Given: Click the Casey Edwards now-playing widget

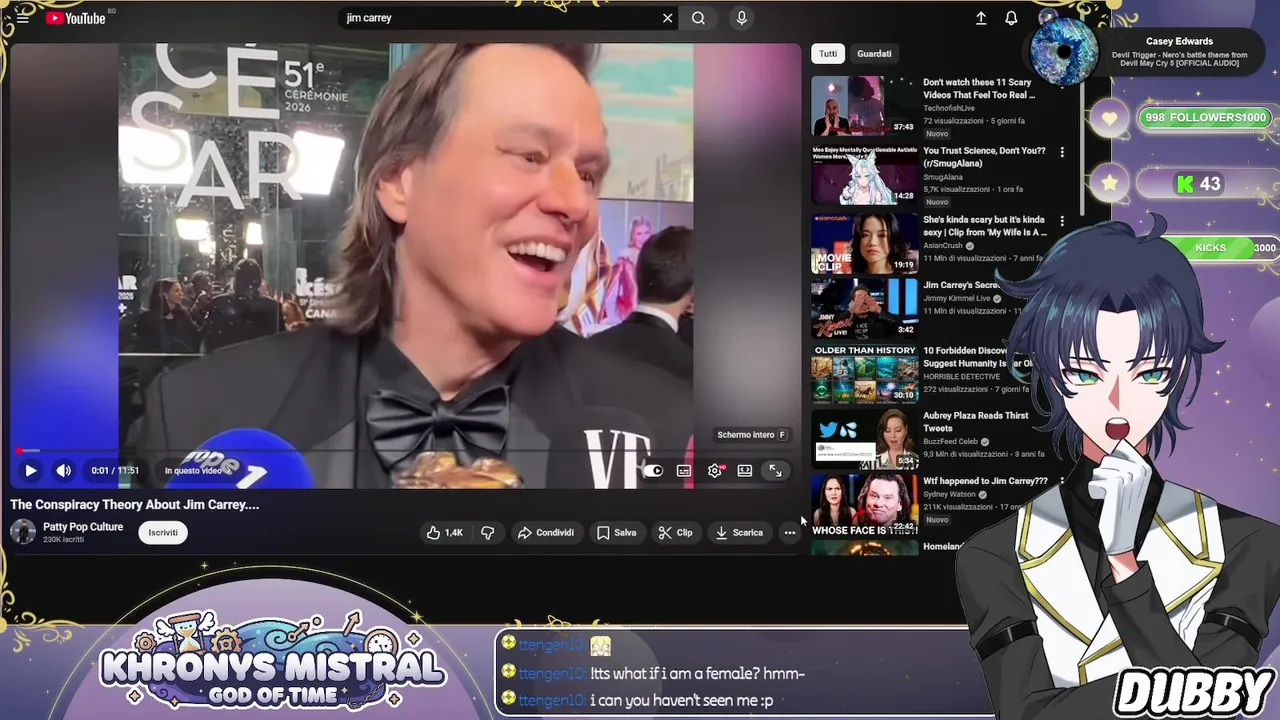Looking at the screenshot, I should 1145,50.
